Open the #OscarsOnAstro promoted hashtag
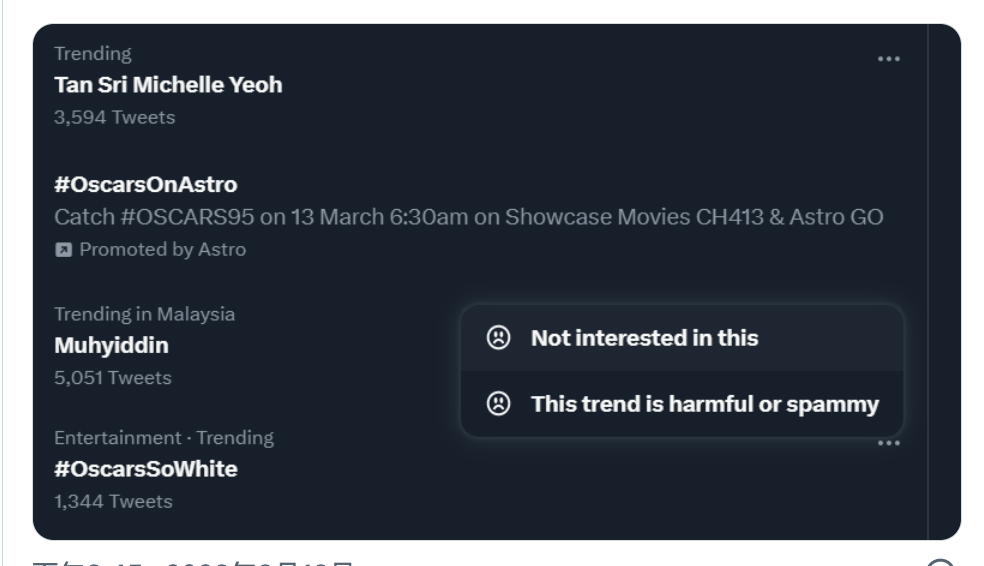This screenshot has height=566, width=984. pos(146,185)
